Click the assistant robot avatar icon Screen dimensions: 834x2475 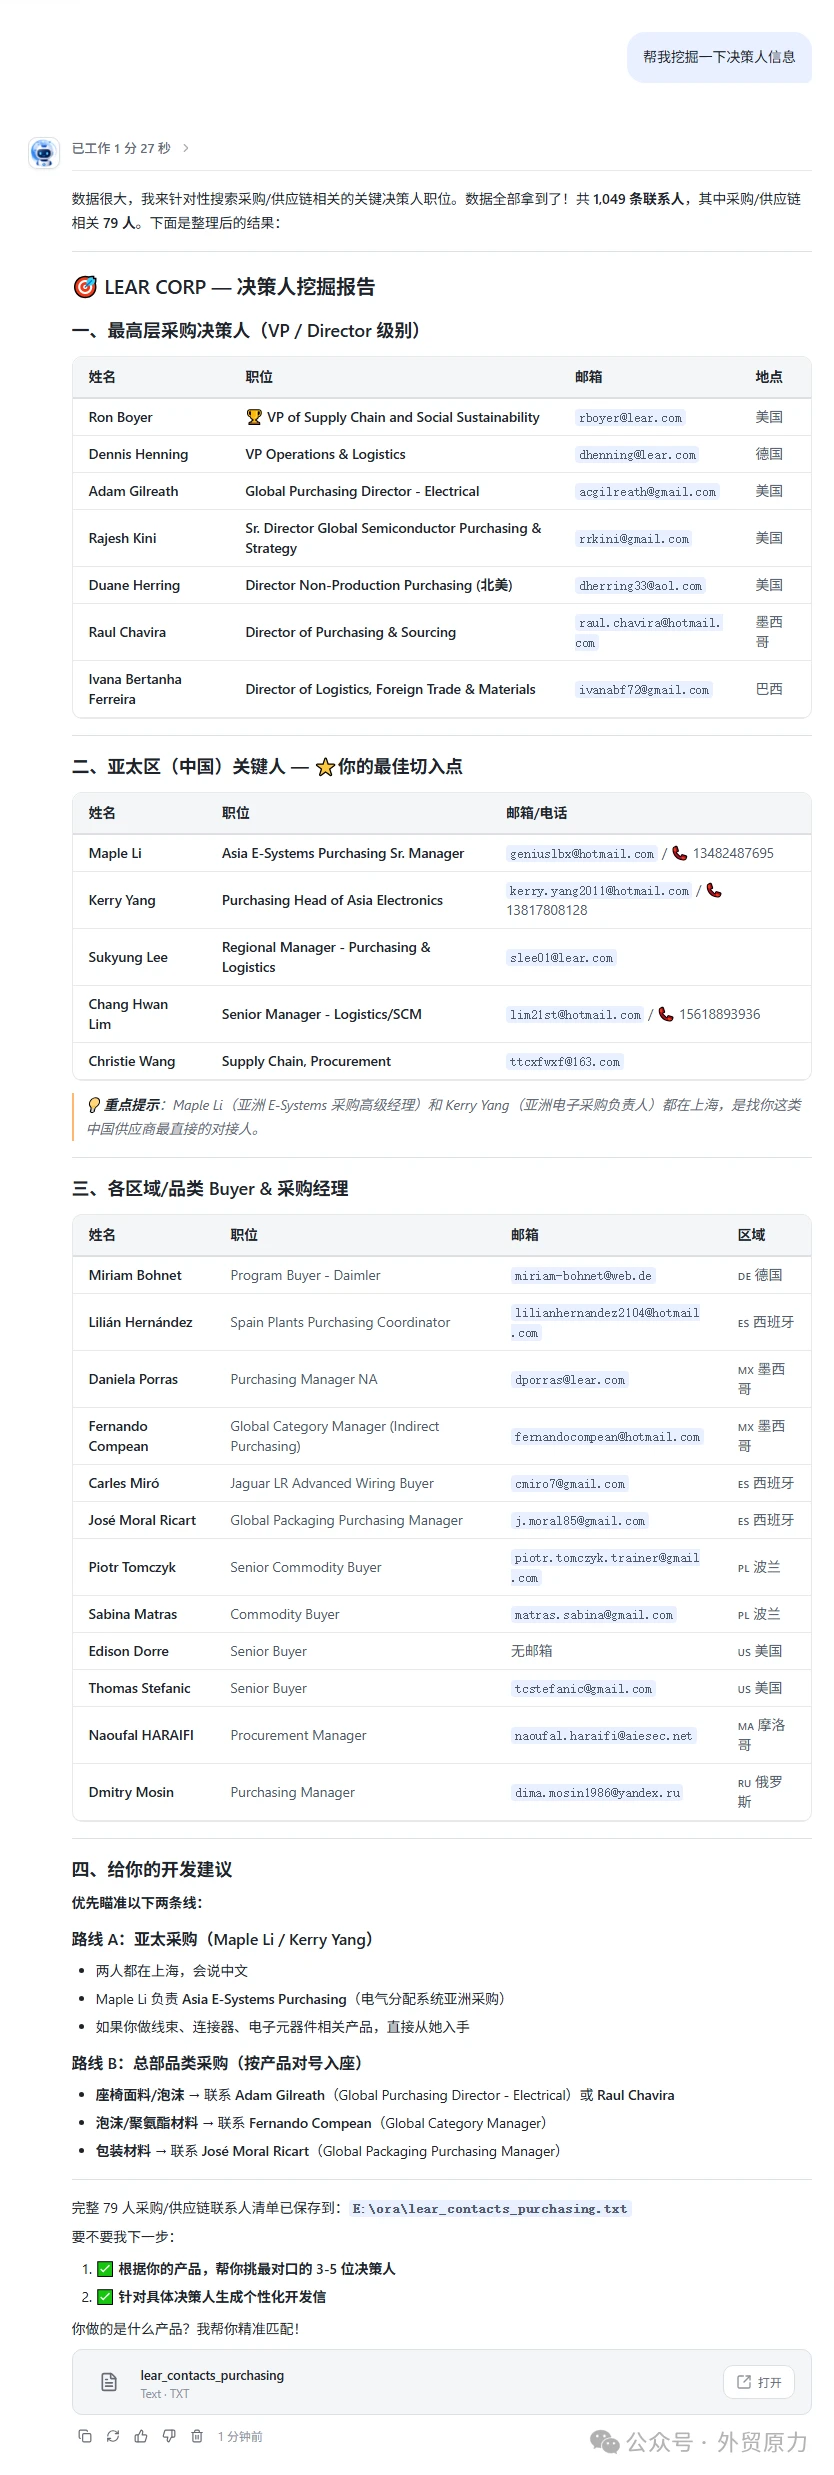point(43,152)
